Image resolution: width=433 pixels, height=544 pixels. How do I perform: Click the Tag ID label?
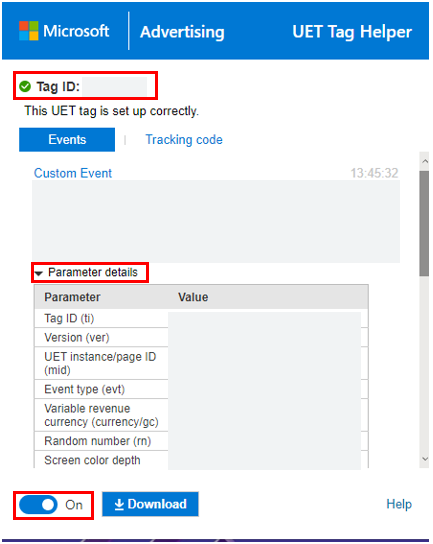(x=58, y=86)
